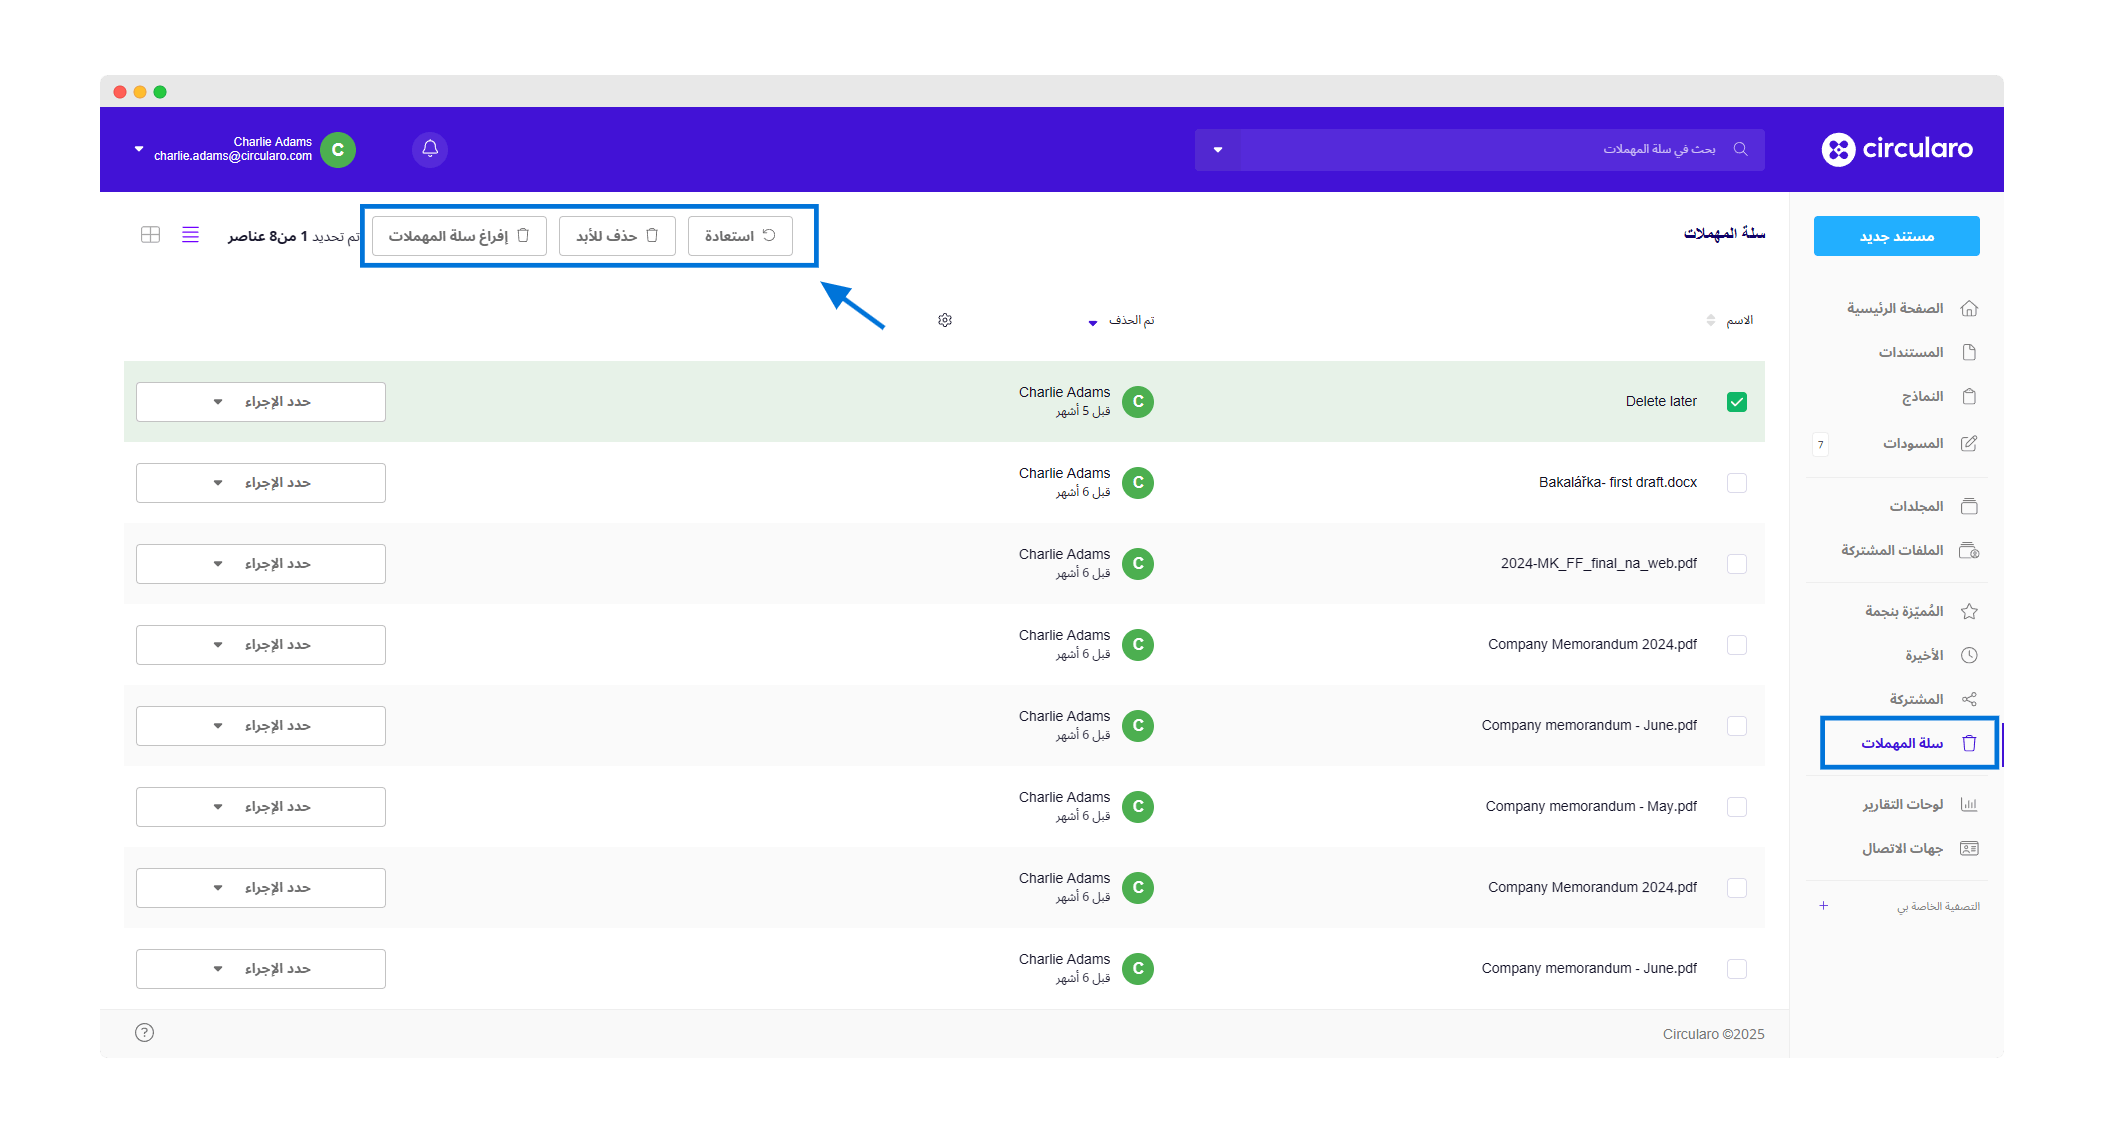Click search magnifier icon

(x=1741, y=149)
